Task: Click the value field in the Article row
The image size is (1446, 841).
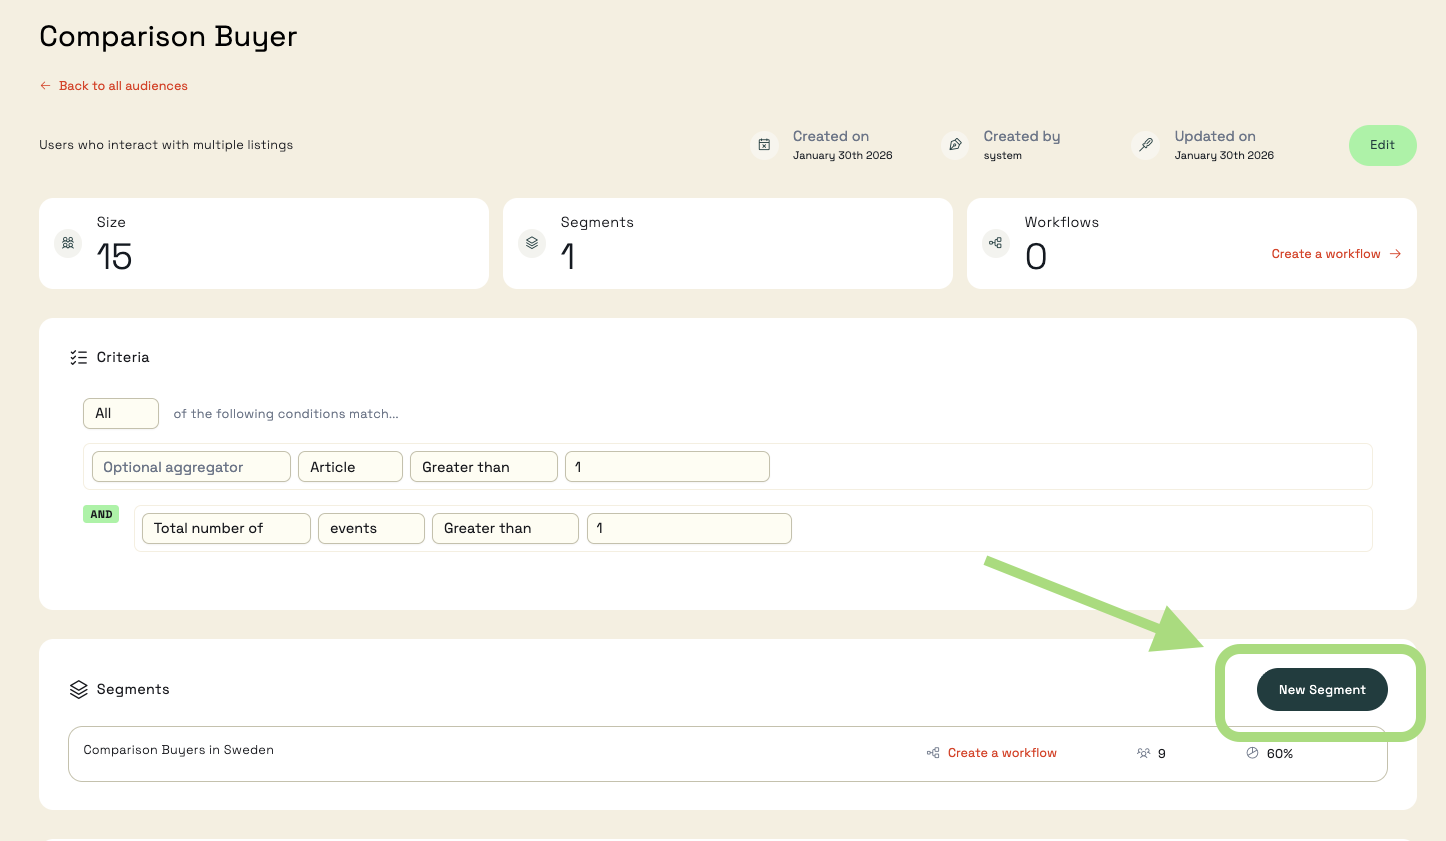Action: (x=667, y=467)
